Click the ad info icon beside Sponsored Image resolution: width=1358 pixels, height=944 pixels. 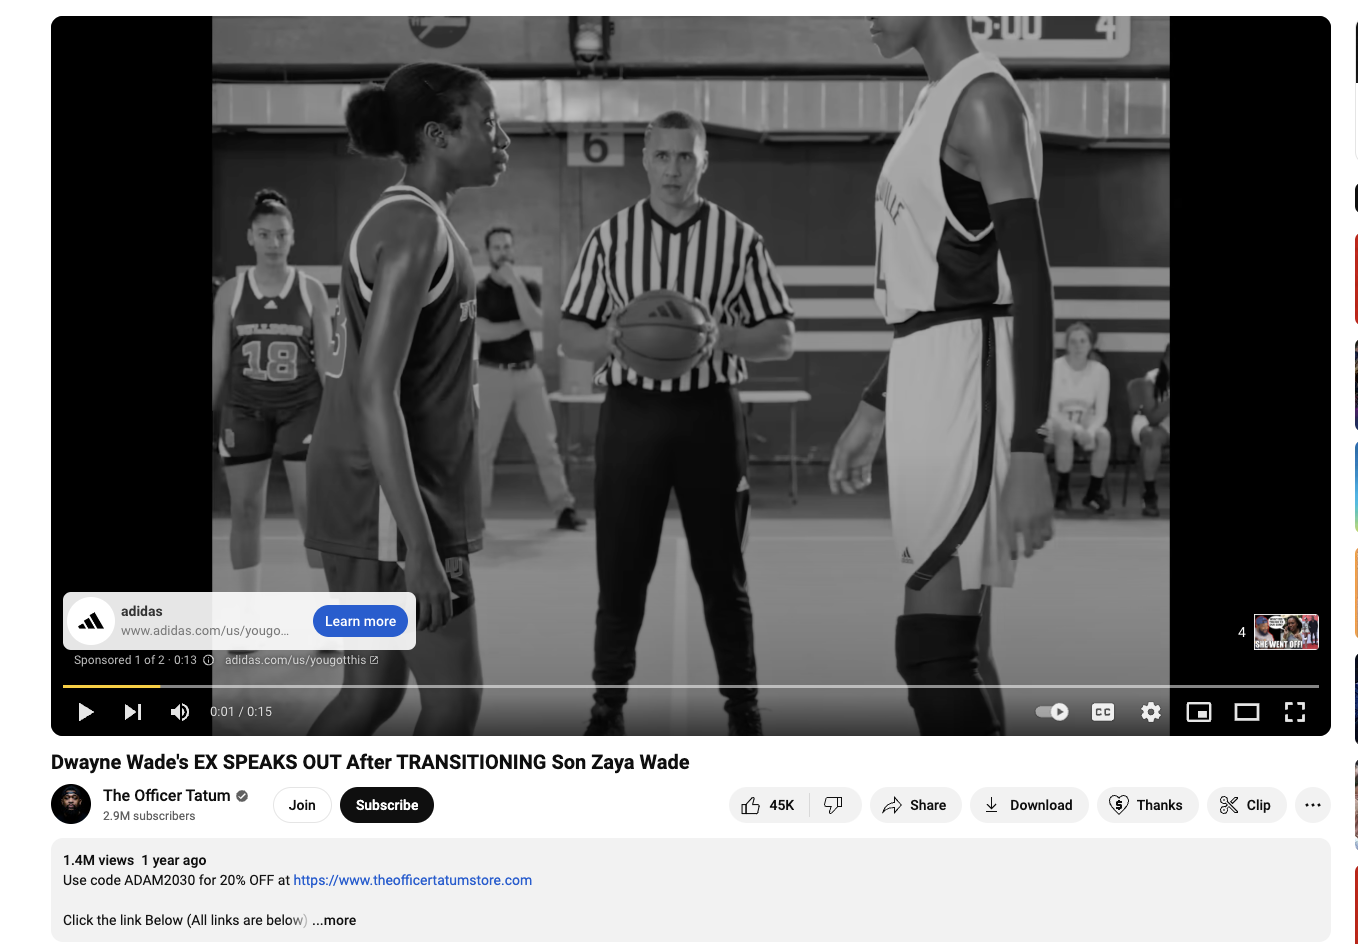tap(208, 660)
